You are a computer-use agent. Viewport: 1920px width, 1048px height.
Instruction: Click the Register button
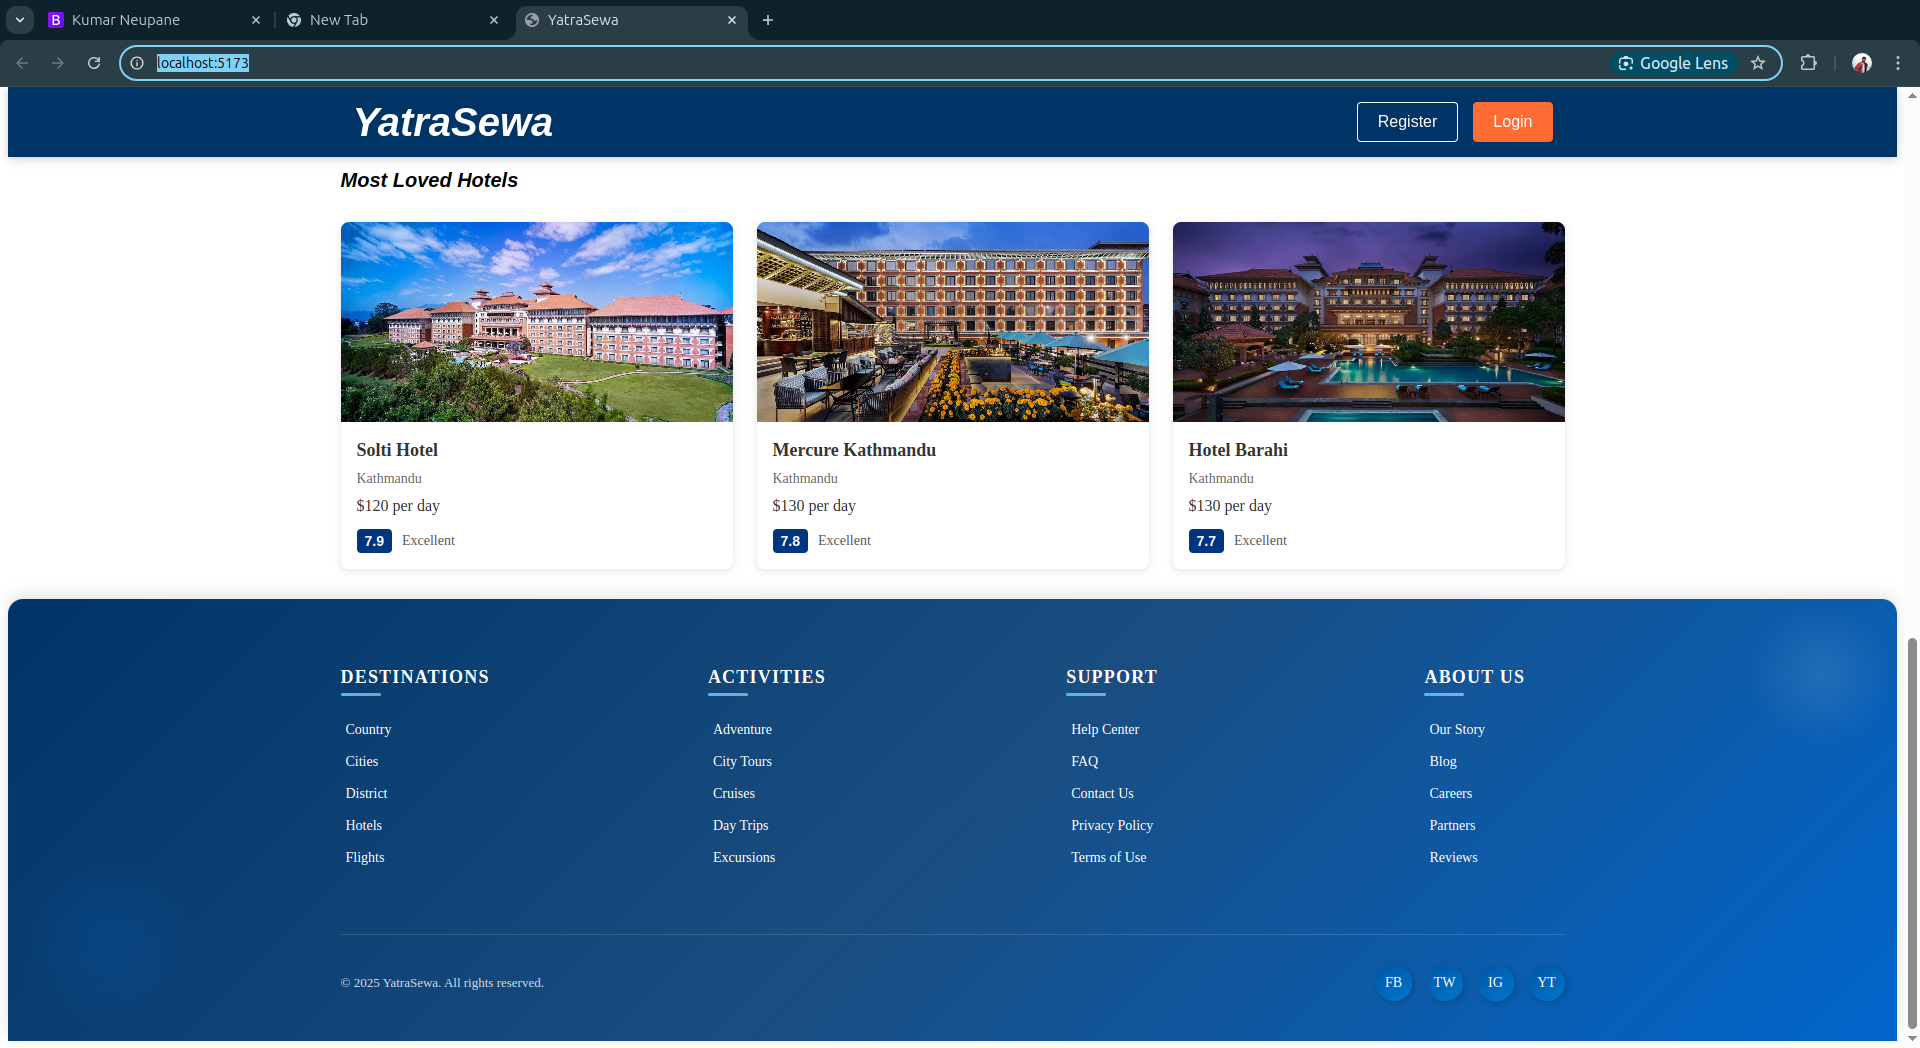pyautogui.click(x=1406, y=122)
